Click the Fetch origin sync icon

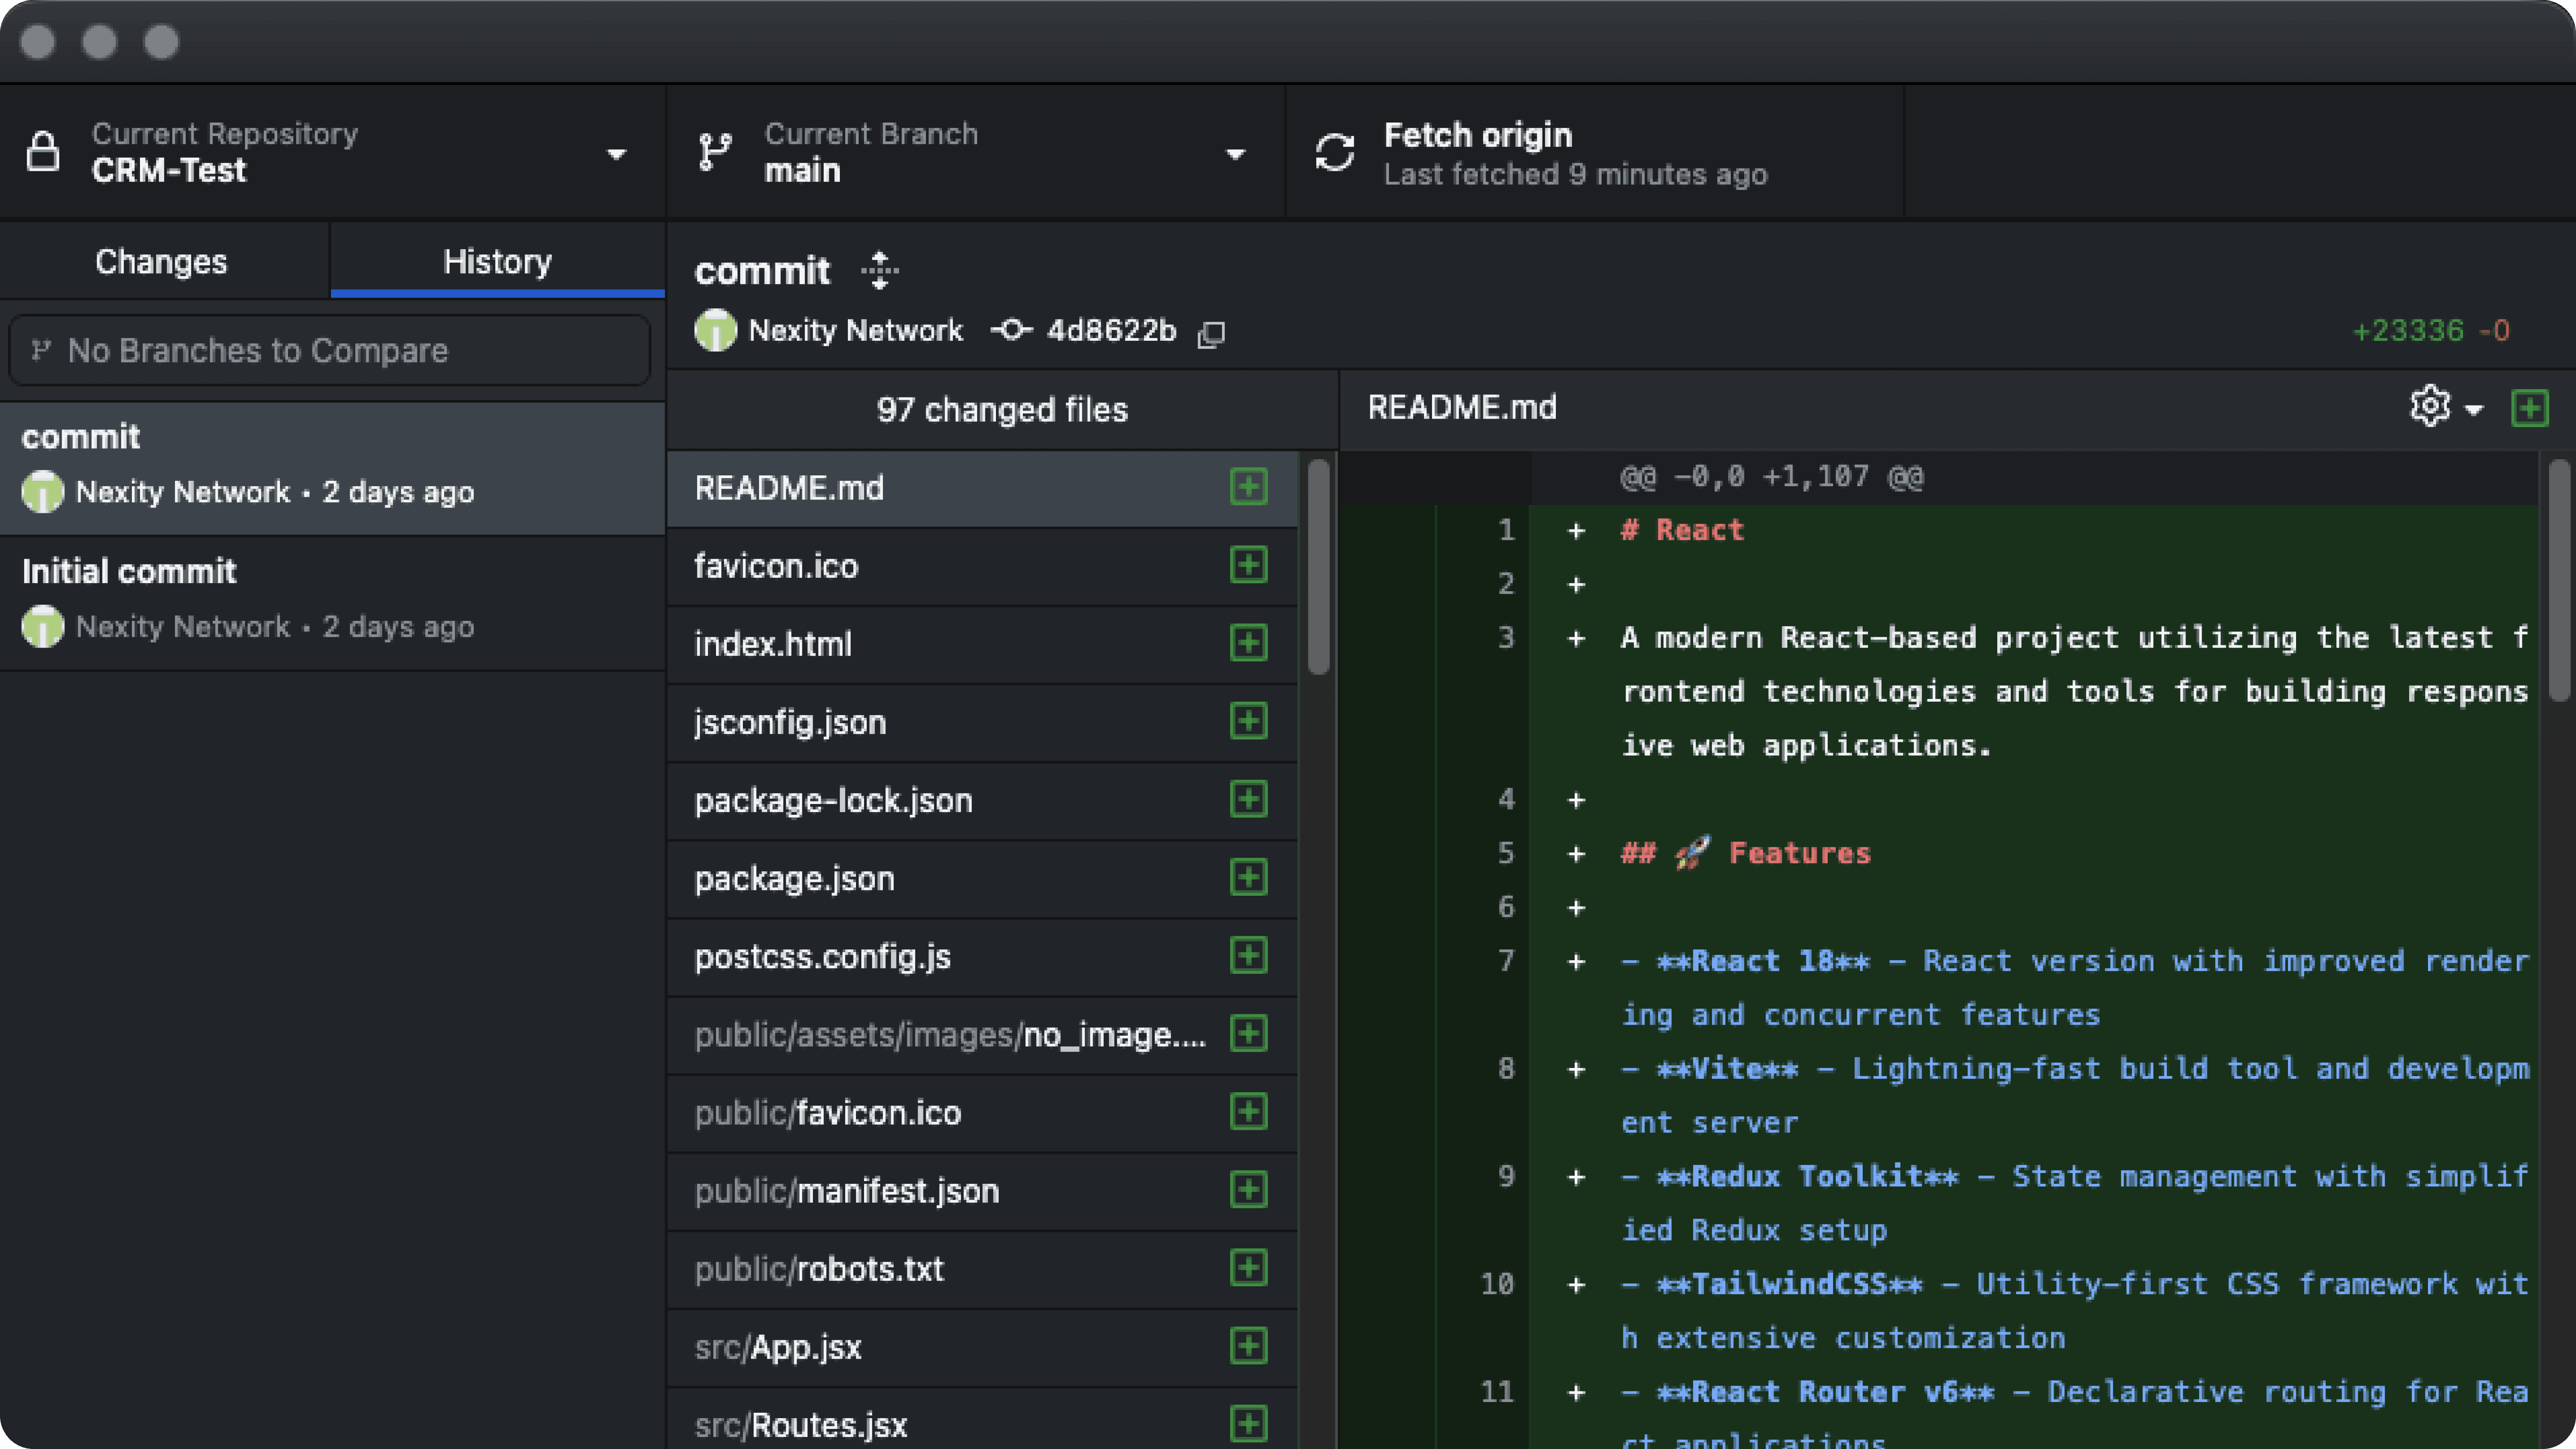1334,153
